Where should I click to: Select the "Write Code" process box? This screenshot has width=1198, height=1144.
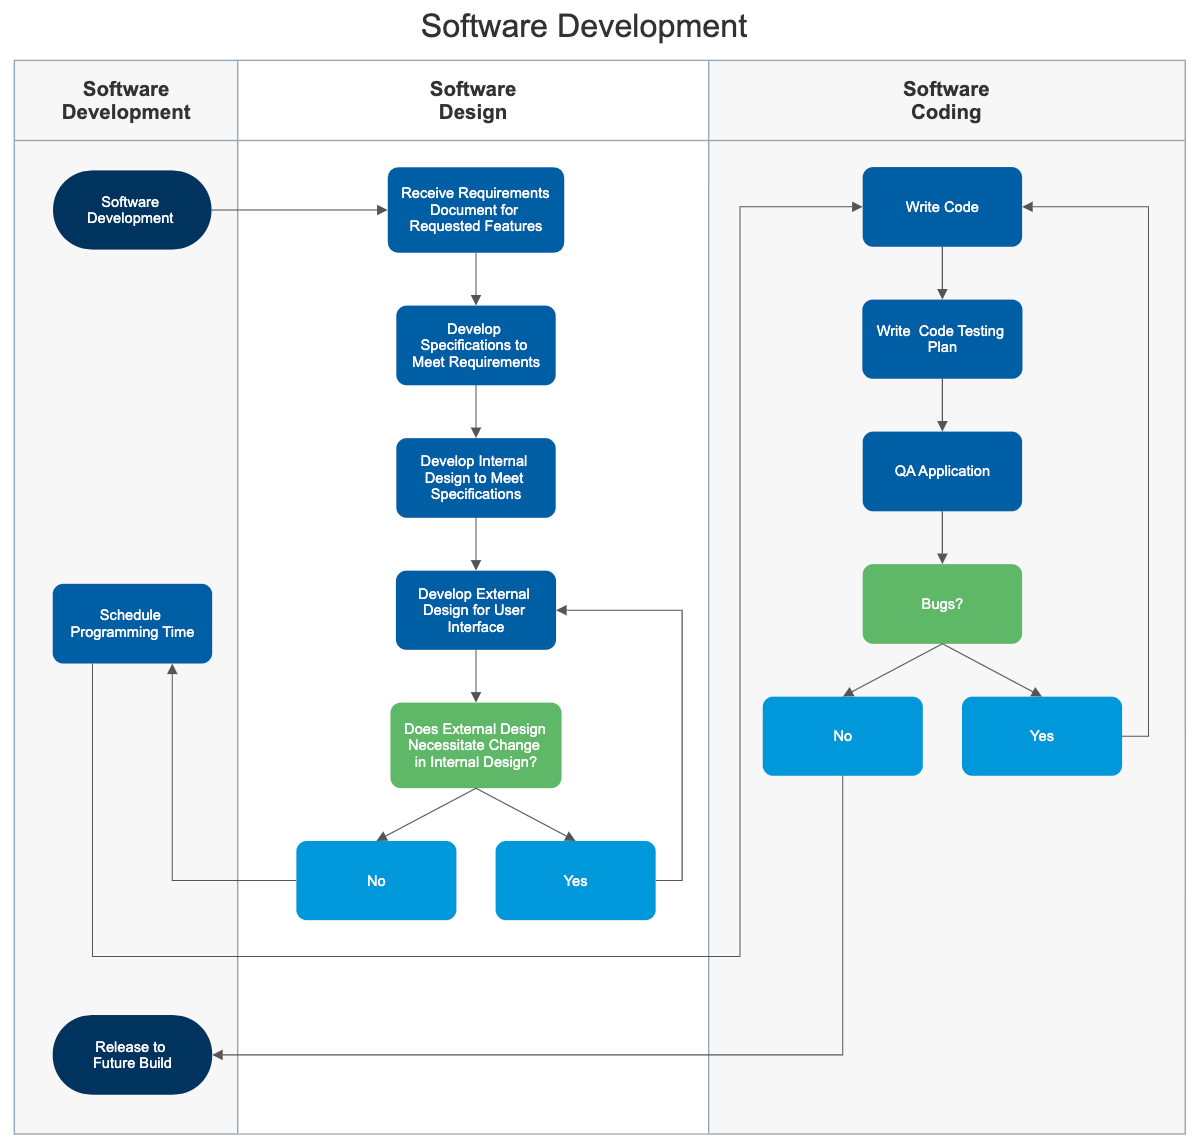click(941, 206)
